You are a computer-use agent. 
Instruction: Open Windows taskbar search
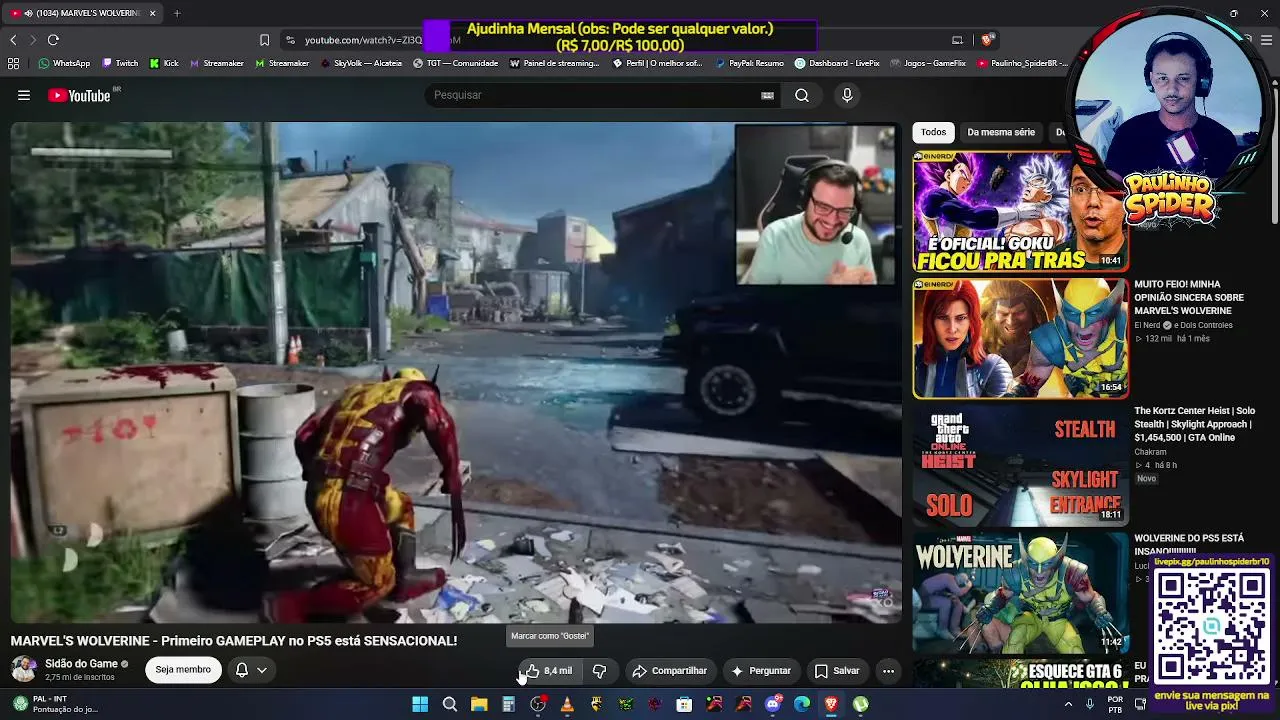(450, 704)
